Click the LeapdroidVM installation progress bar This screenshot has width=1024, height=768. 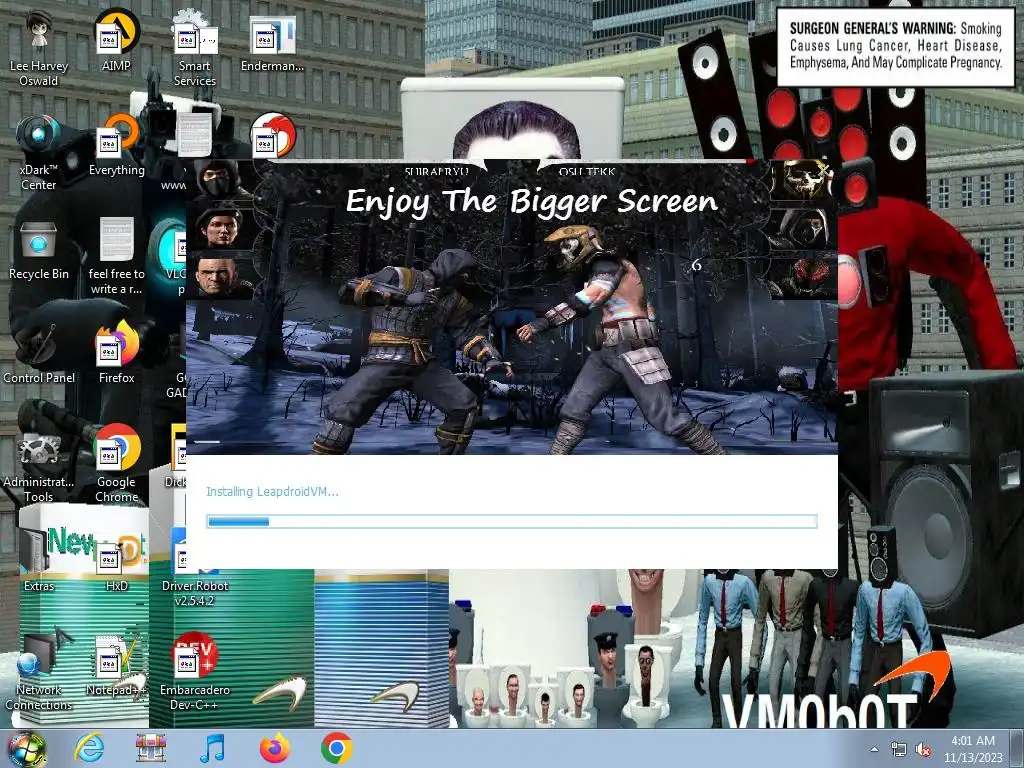[512, 521]
